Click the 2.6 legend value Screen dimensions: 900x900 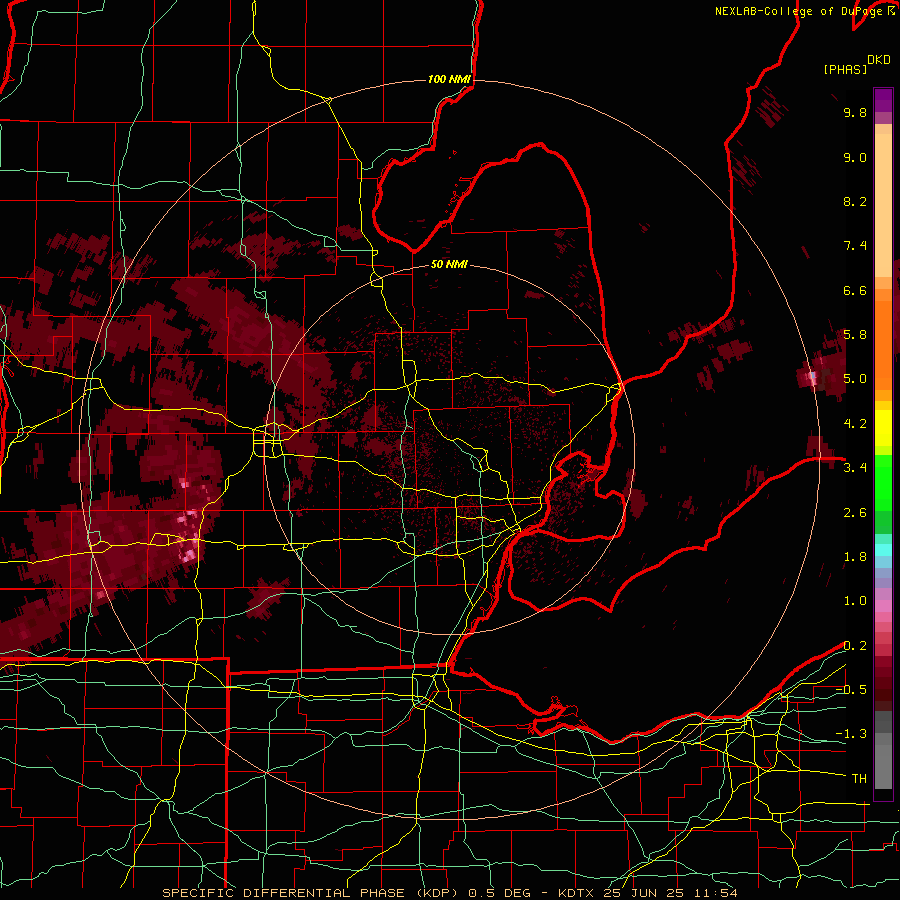(x=855, y=513)
